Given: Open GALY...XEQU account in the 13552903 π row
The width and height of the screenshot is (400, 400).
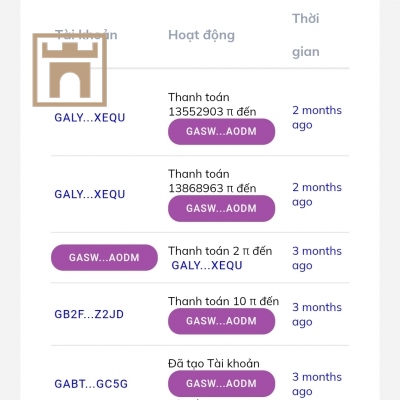Looking at the screenshot, I should (x=90, y=118).
